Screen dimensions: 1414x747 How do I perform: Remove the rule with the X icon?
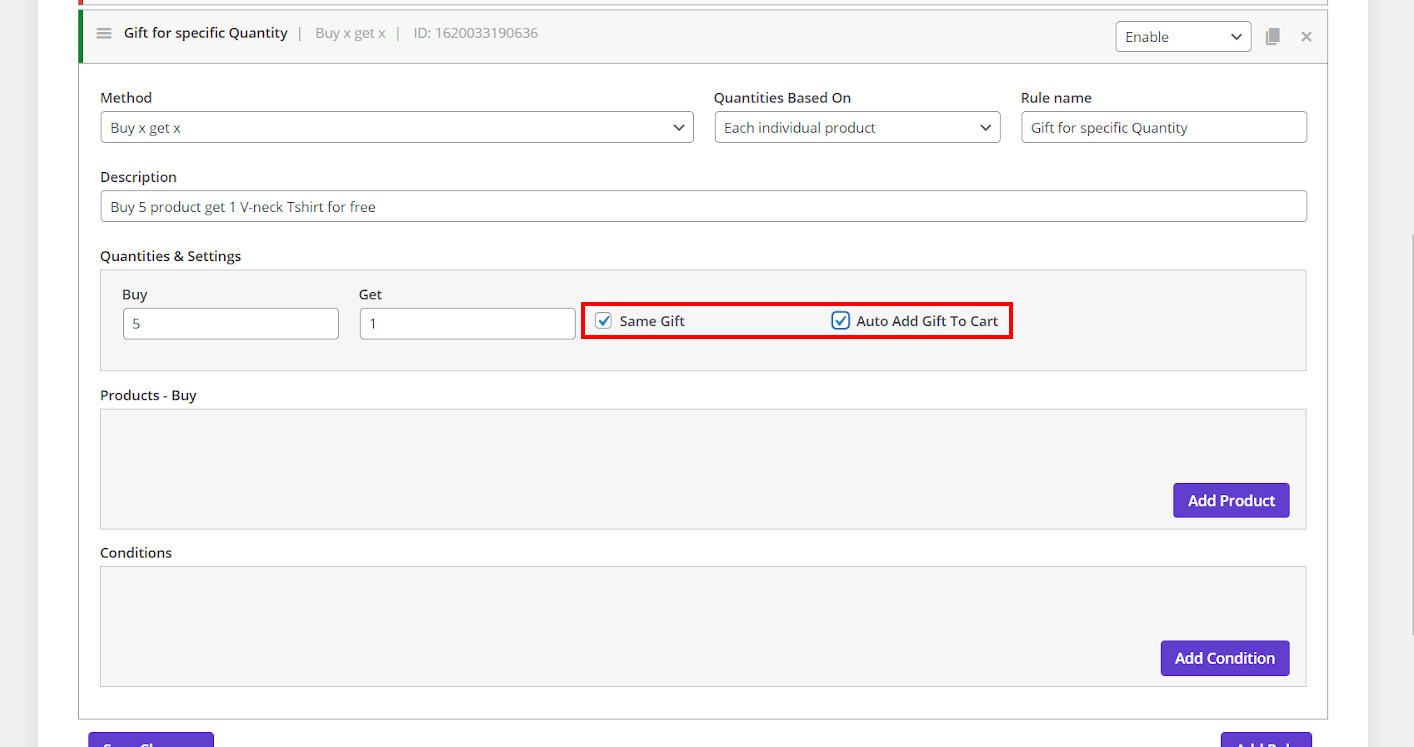point(1306,37)
